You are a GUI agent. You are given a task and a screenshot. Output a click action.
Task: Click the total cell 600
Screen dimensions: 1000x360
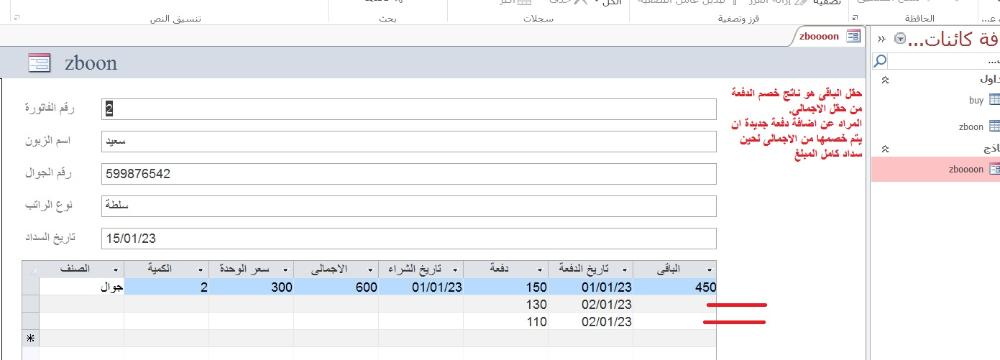tap(336, 287)
